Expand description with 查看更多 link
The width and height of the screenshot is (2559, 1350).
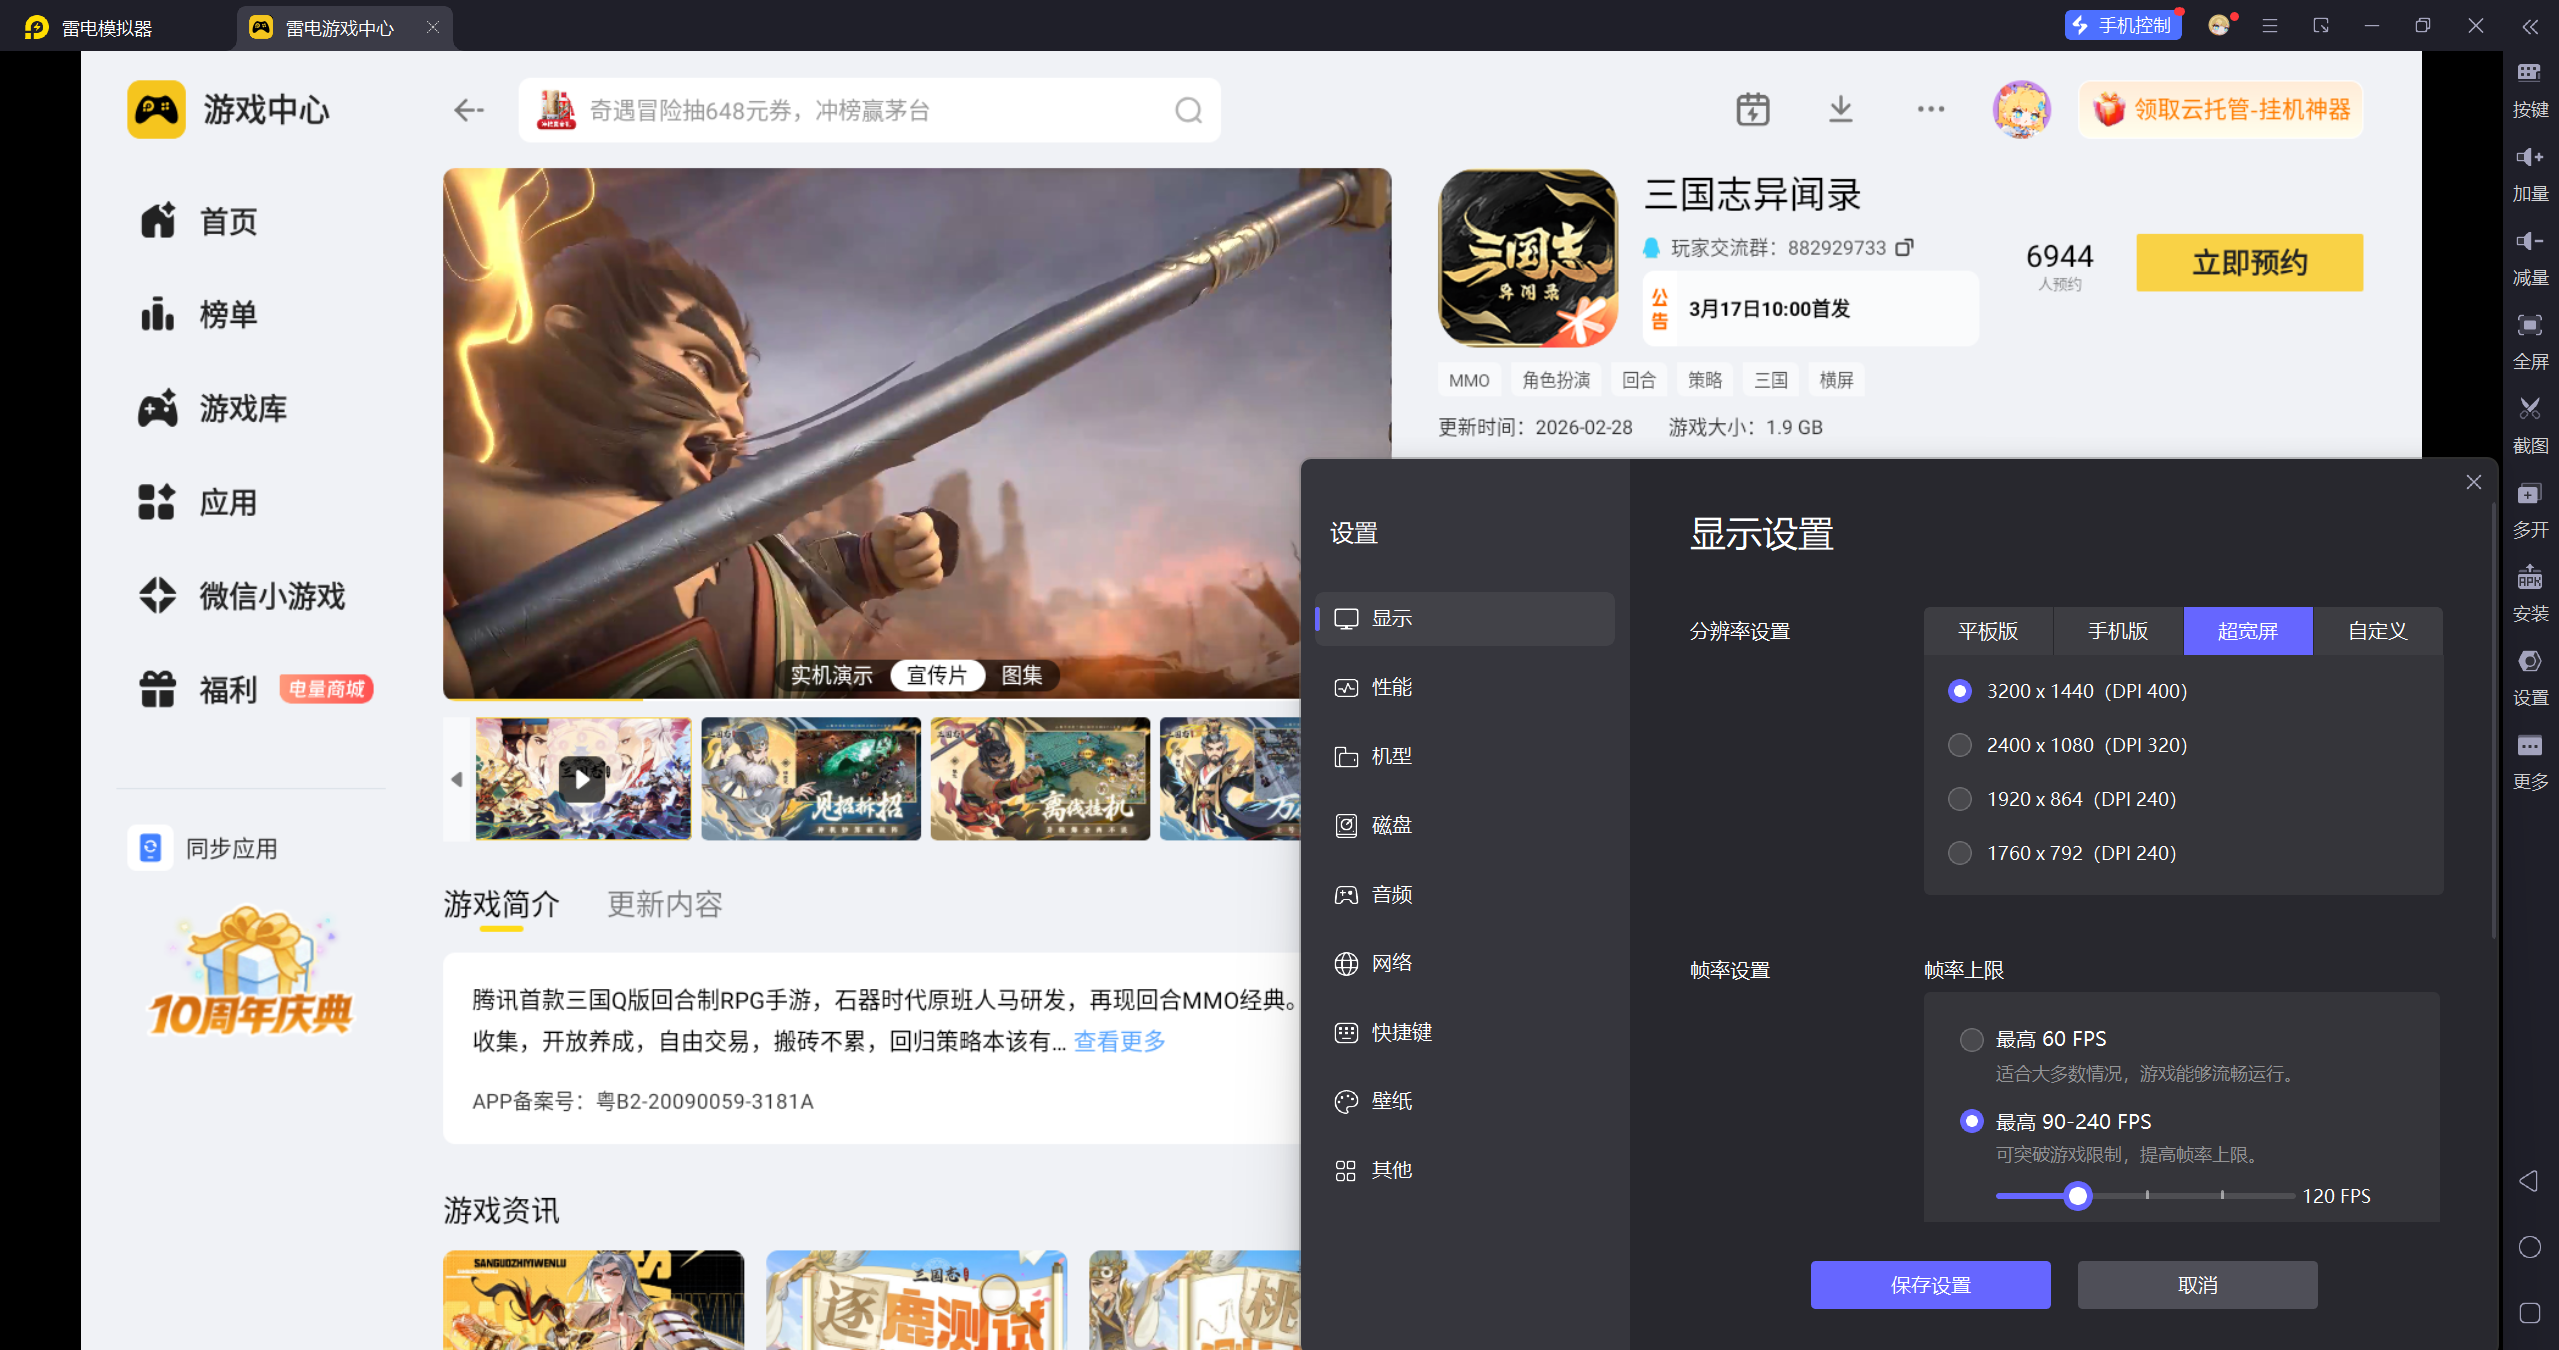coord(1119,1041)
